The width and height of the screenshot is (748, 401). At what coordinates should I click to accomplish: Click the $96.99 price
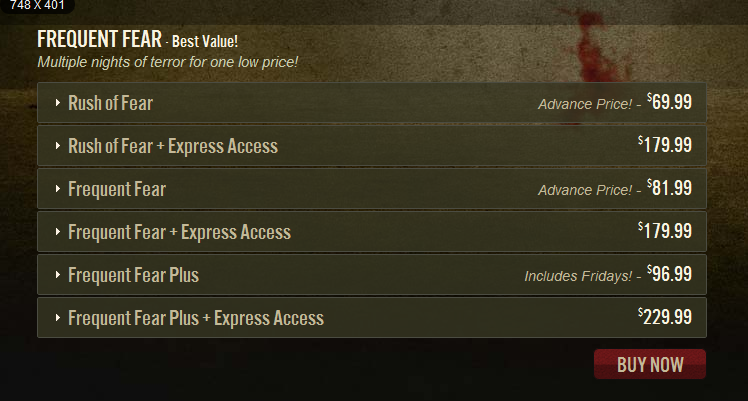pyautogui.click(x=669, y=273)
